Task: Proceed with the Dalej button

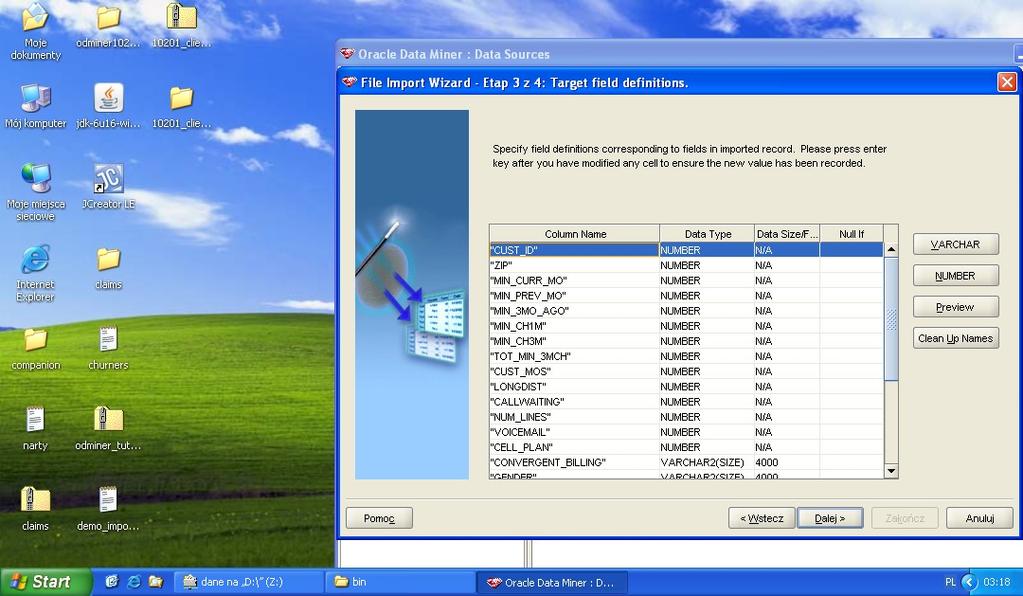Action: (x=830, y=518)
